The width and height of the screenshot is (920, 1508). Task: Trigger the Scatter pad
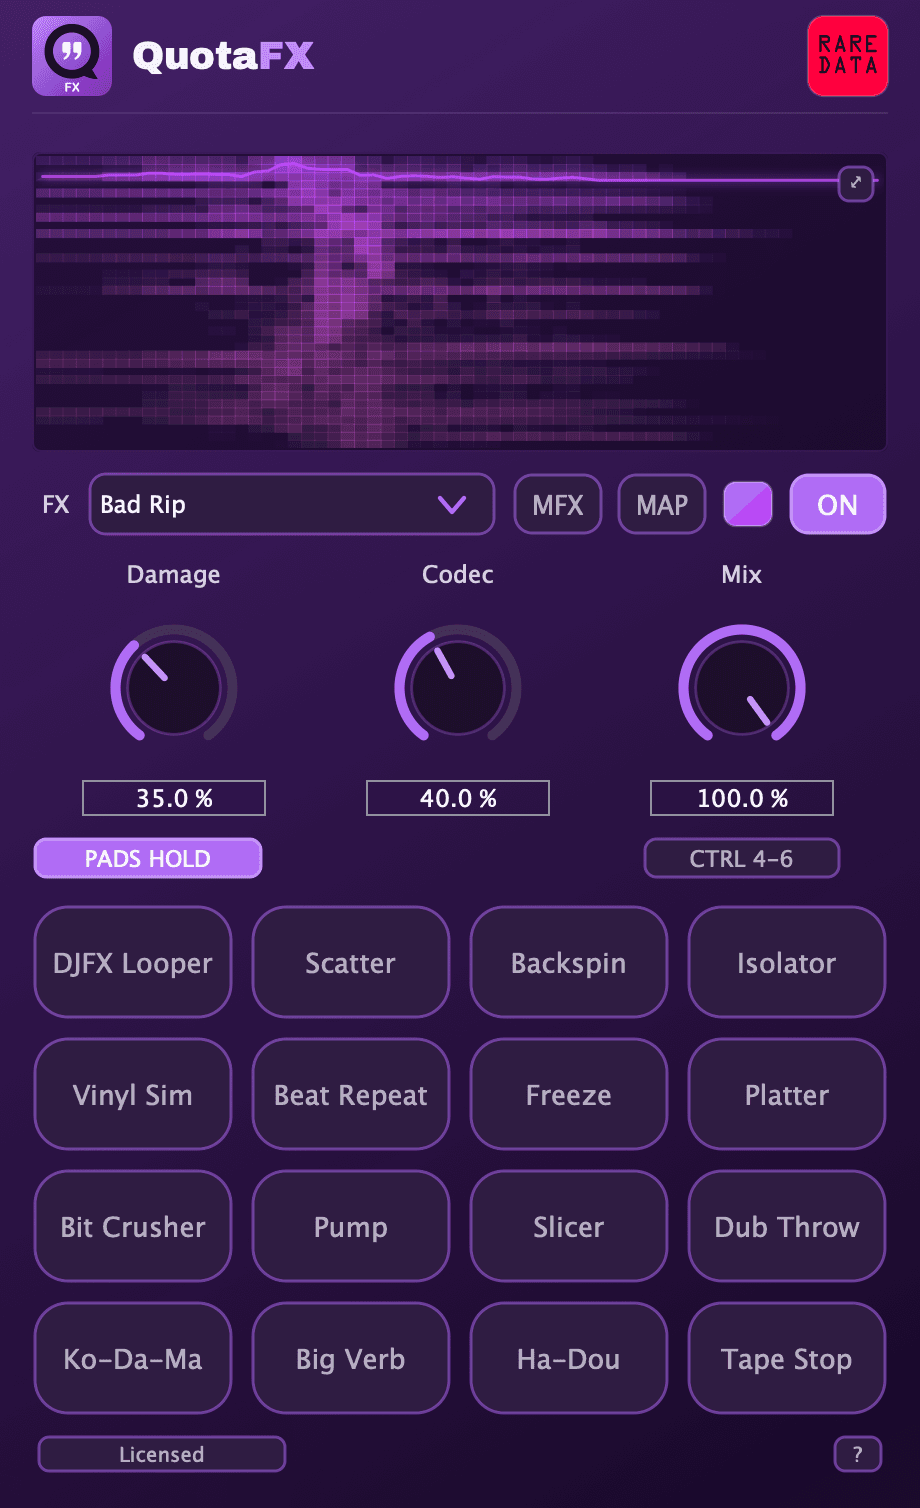point(351,962)
